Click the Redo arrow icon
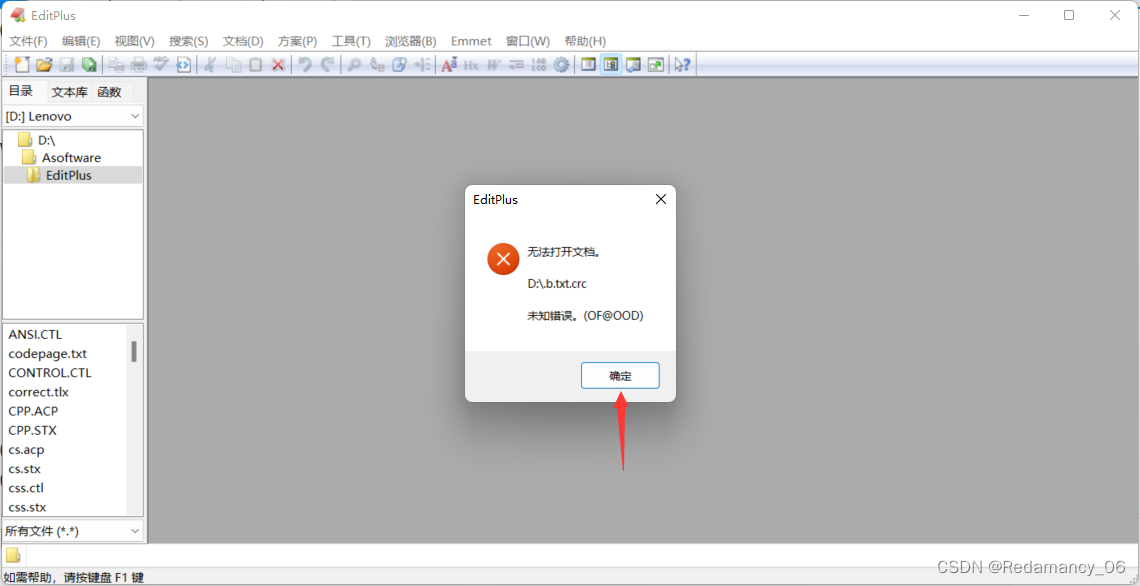The width and height of the screenshot is (1140, 586). tap(328, 65)
